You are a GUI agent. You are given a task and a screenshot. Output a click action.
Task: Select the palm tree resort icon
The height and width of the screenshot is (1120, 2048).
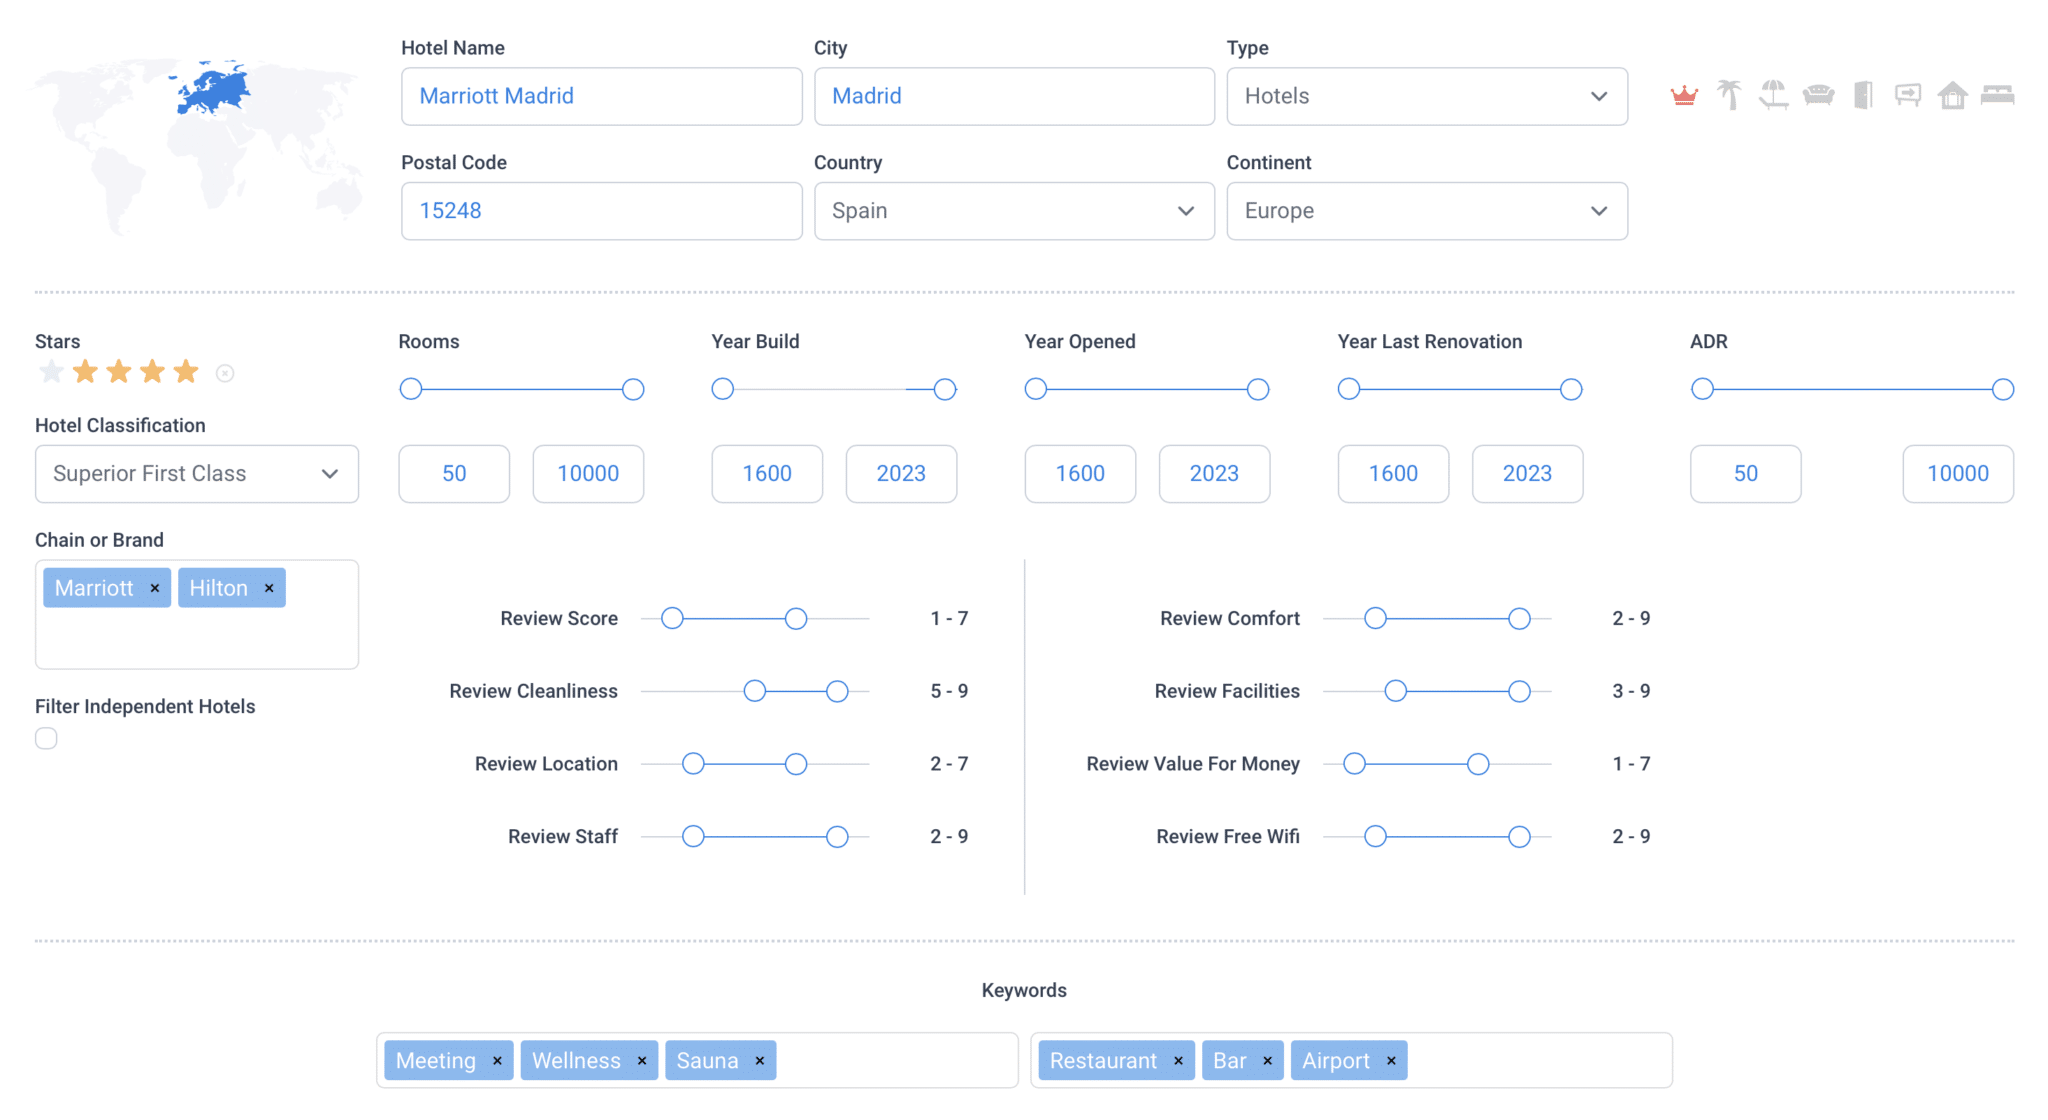coord(1729,95)
